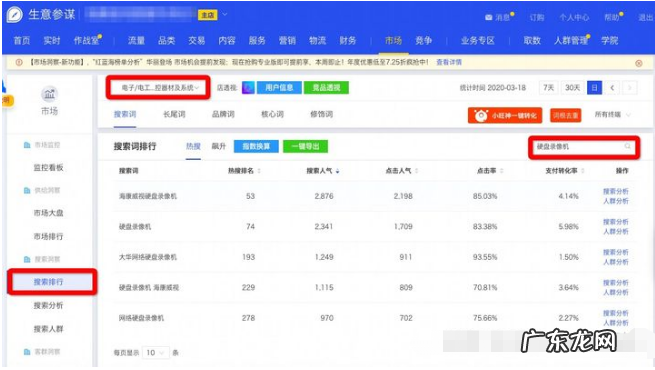Open the 品类 menu

166,41
